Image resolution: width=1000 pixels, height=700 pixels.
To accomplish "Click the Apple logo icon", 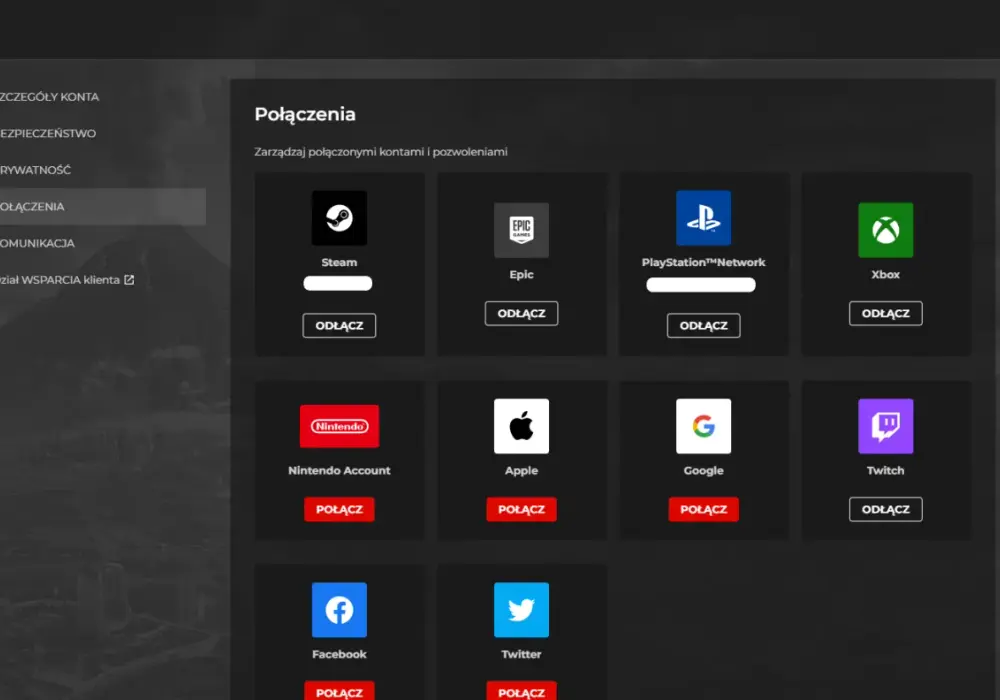I will [521, 427].
